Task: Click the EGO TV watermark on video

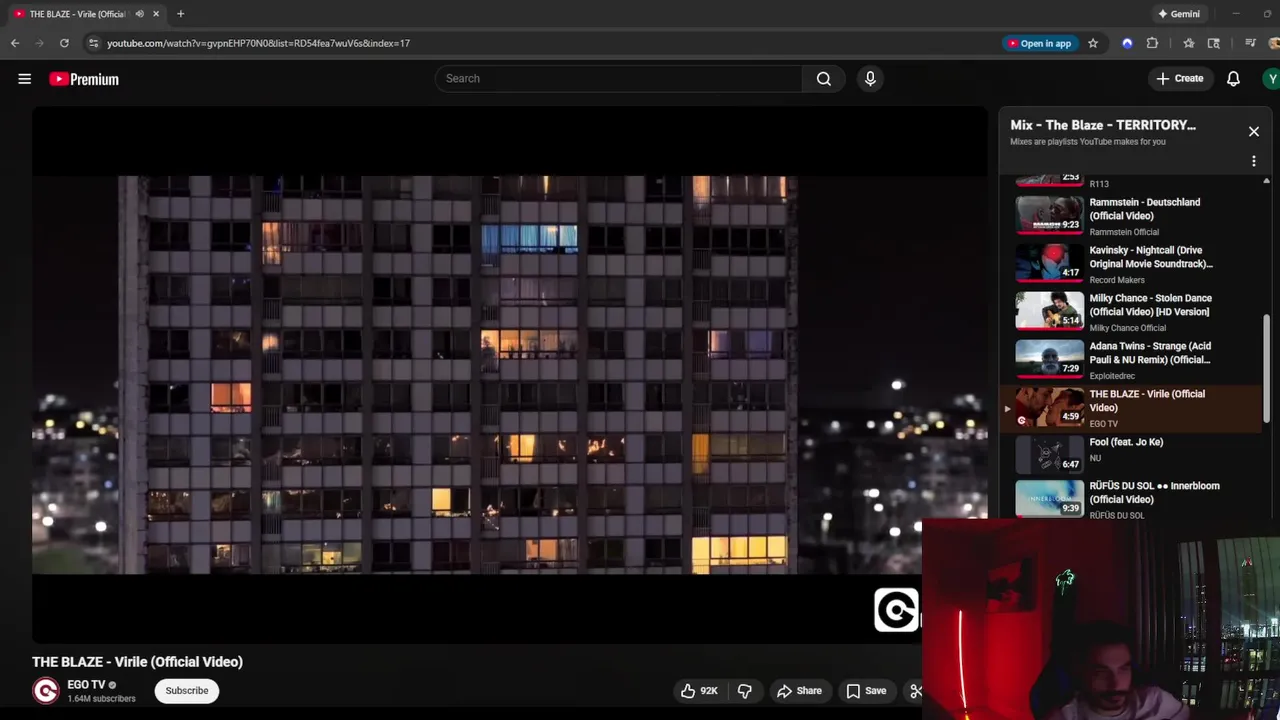Action: click(x=896, y=610)
